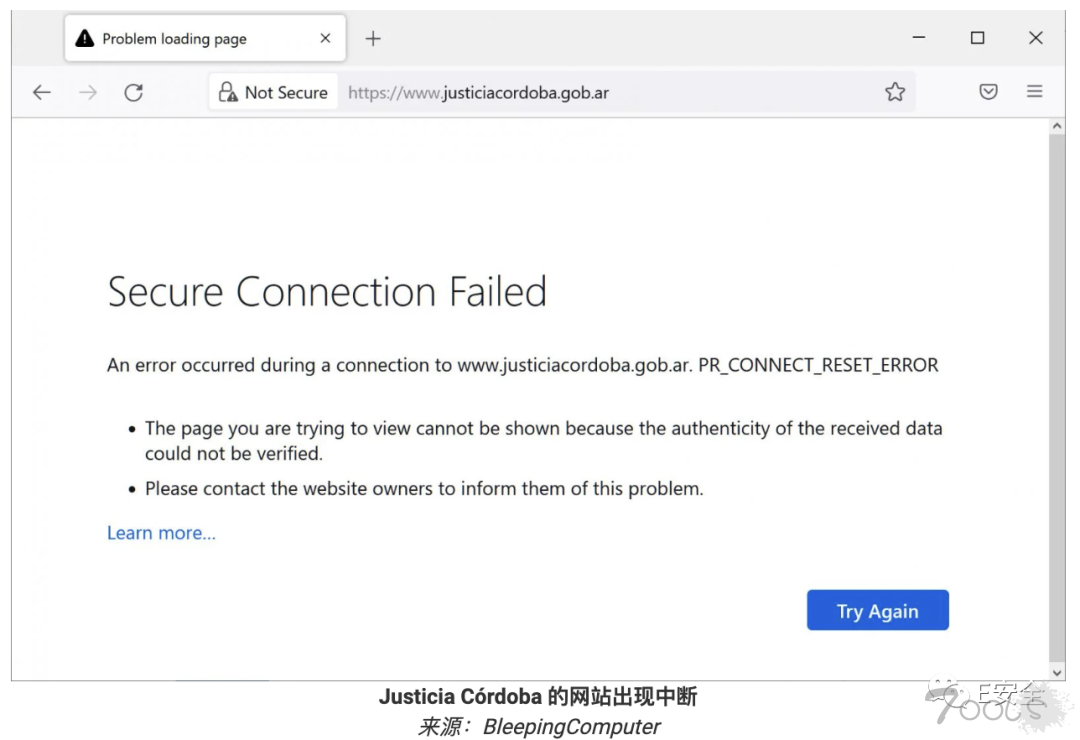Viewport: 1080px width, 740px height.
Task: Open the Learn more link
Action: pos(161,533)
